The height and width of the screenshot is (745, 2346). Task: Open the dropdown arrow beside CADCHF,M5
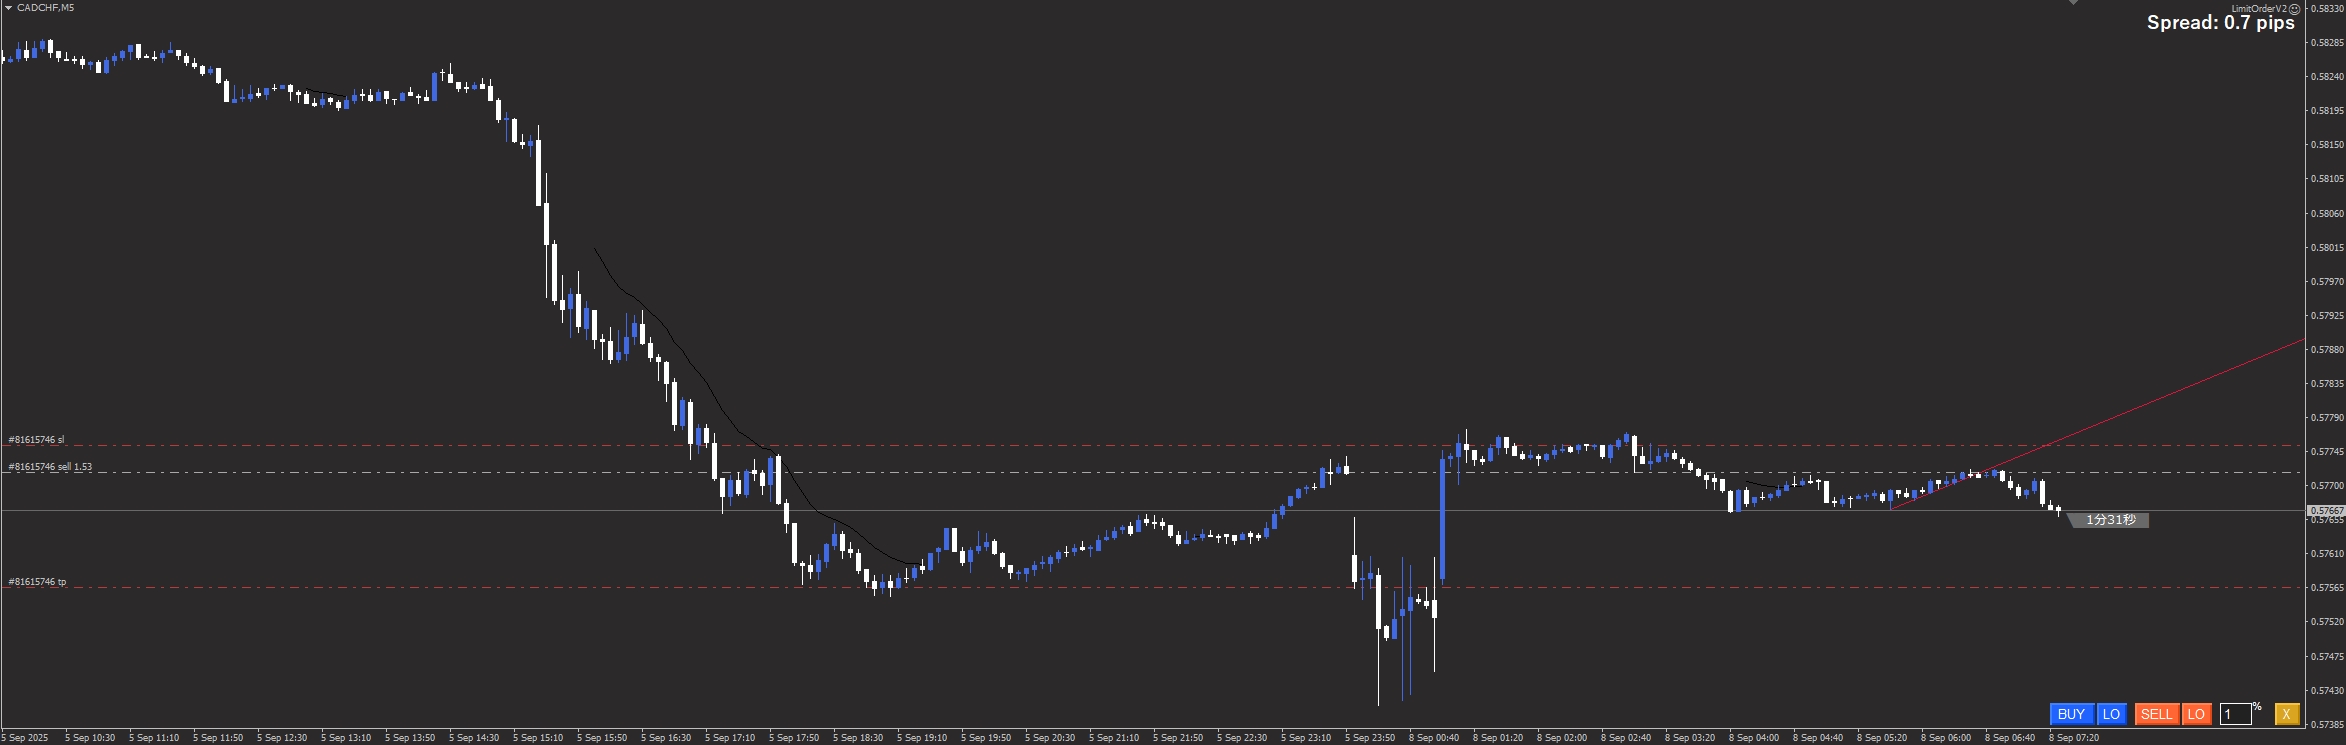coord(8,8)
